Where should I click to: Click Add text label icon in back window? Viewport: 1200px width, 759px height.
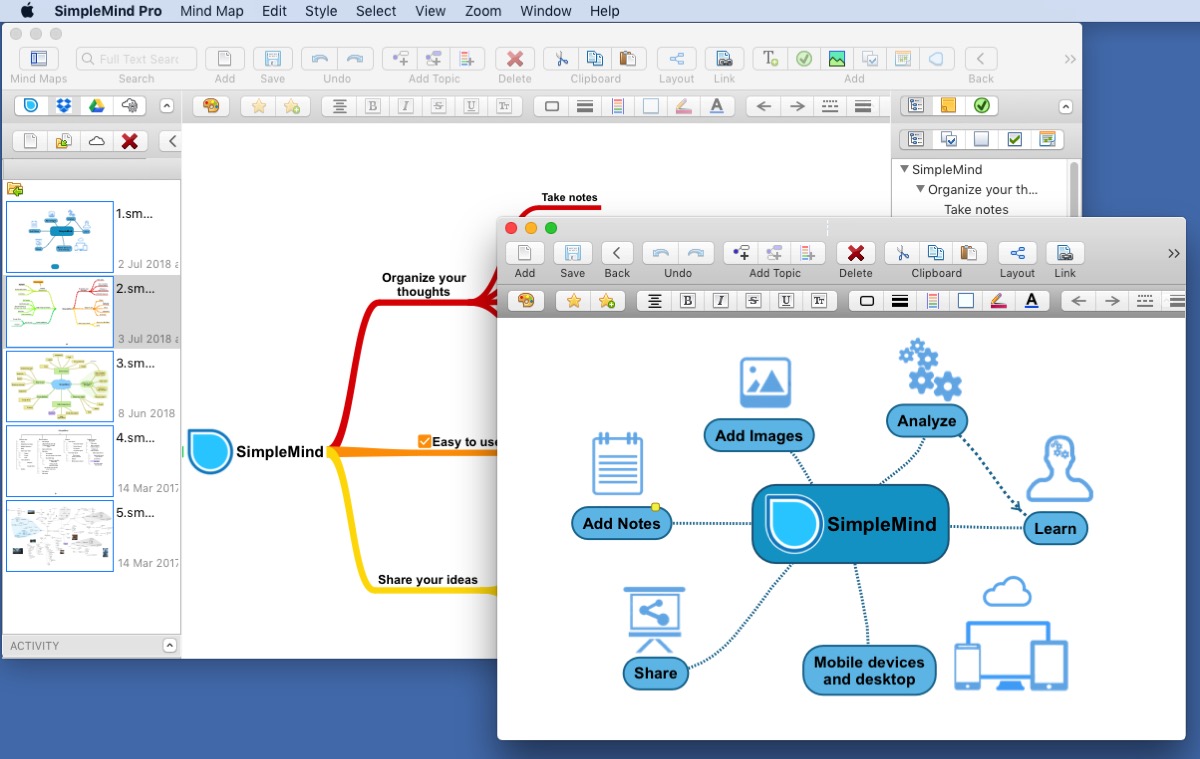[x=770, y=58]
